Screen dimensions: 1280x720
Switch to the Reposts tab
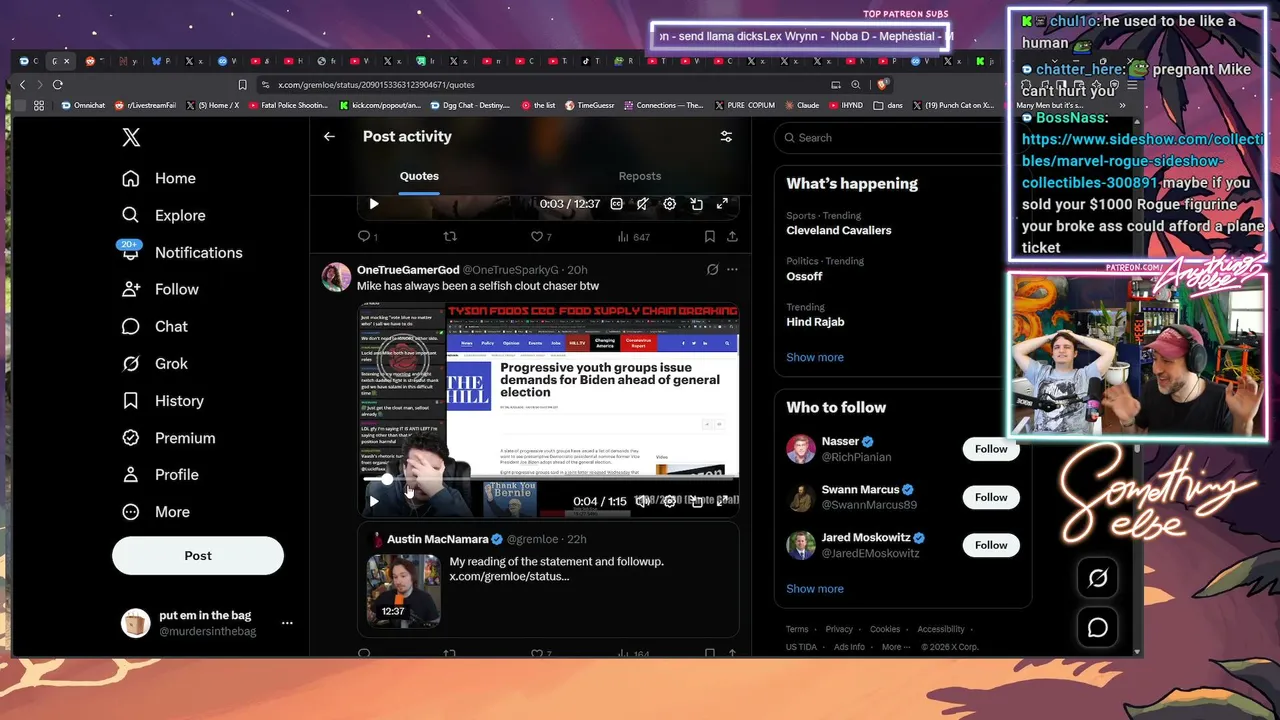[x=640, y=176]
